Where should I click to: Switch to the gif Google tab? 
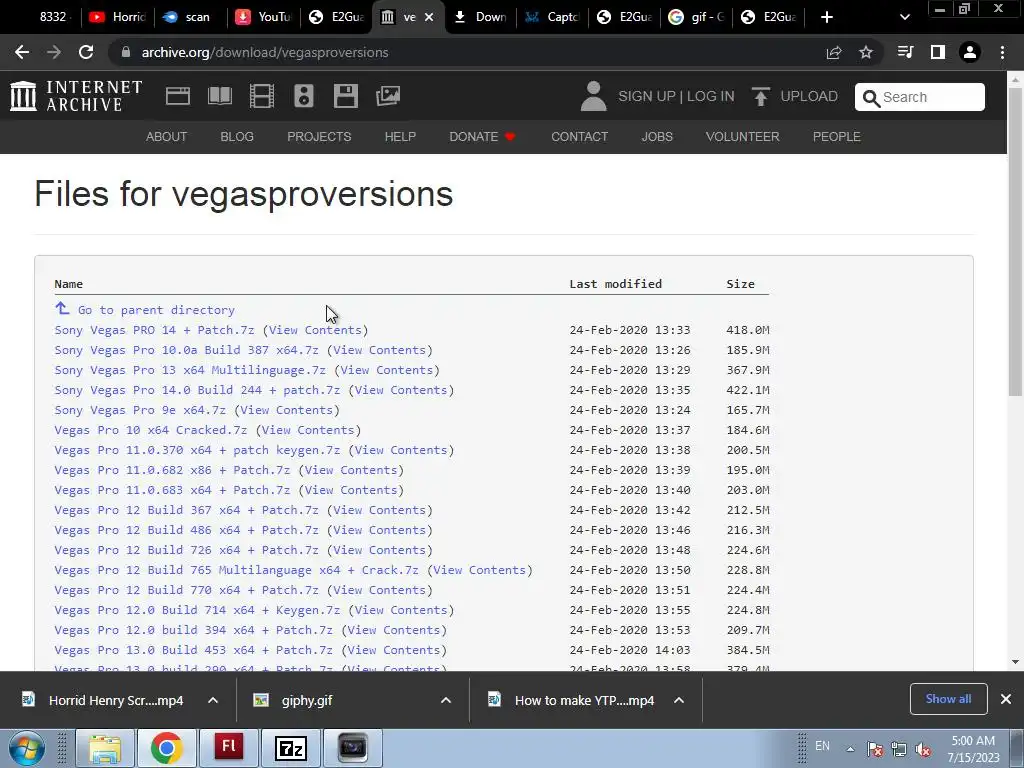(x=697, y=17)
